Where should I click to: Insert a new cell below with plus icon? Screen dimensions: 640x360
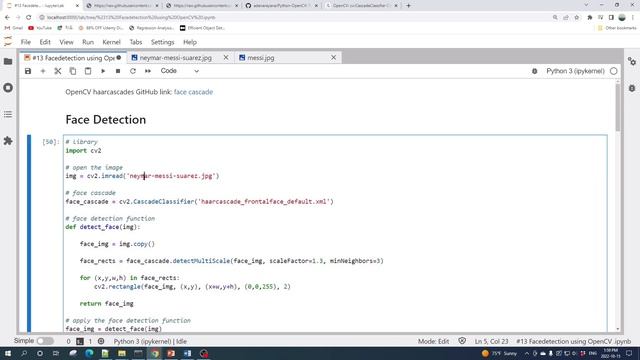point(43,71)
